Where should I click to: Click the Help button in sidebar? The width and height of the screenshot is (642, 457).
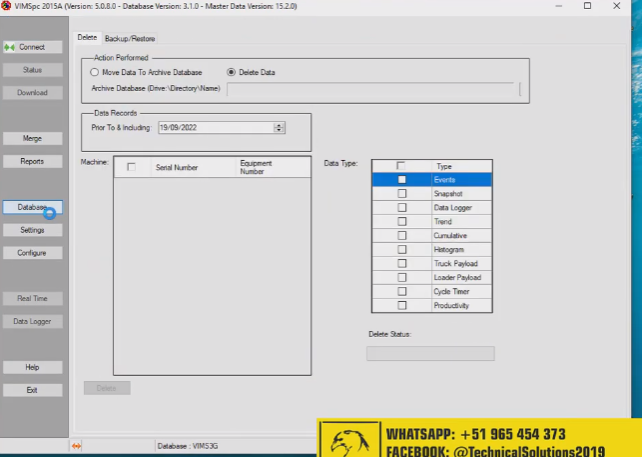click(x=32, y=367)
